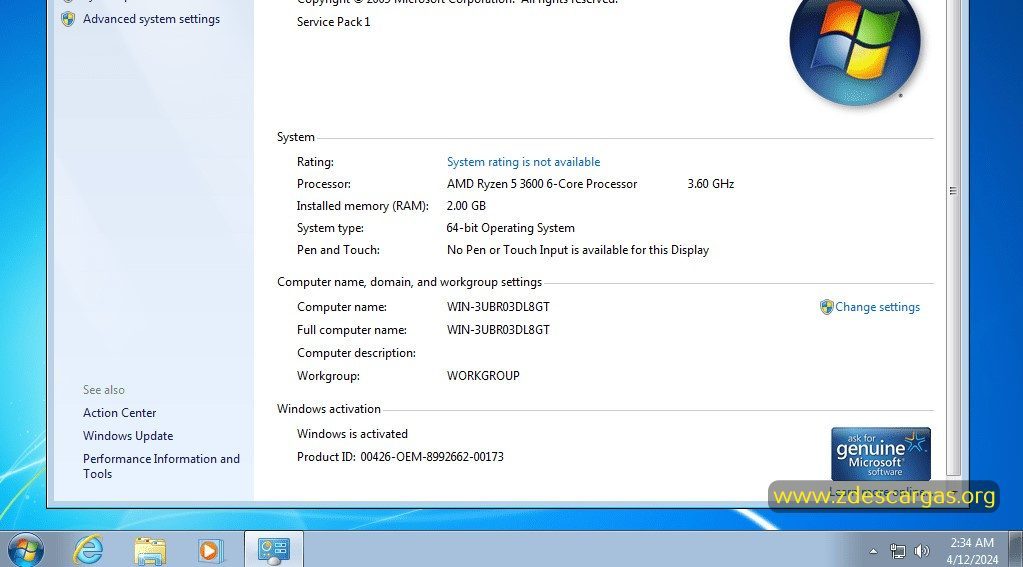This screenshot has height=567, width=1023.
Task: Click the WORKGROUP value
Action: point(483,376)
